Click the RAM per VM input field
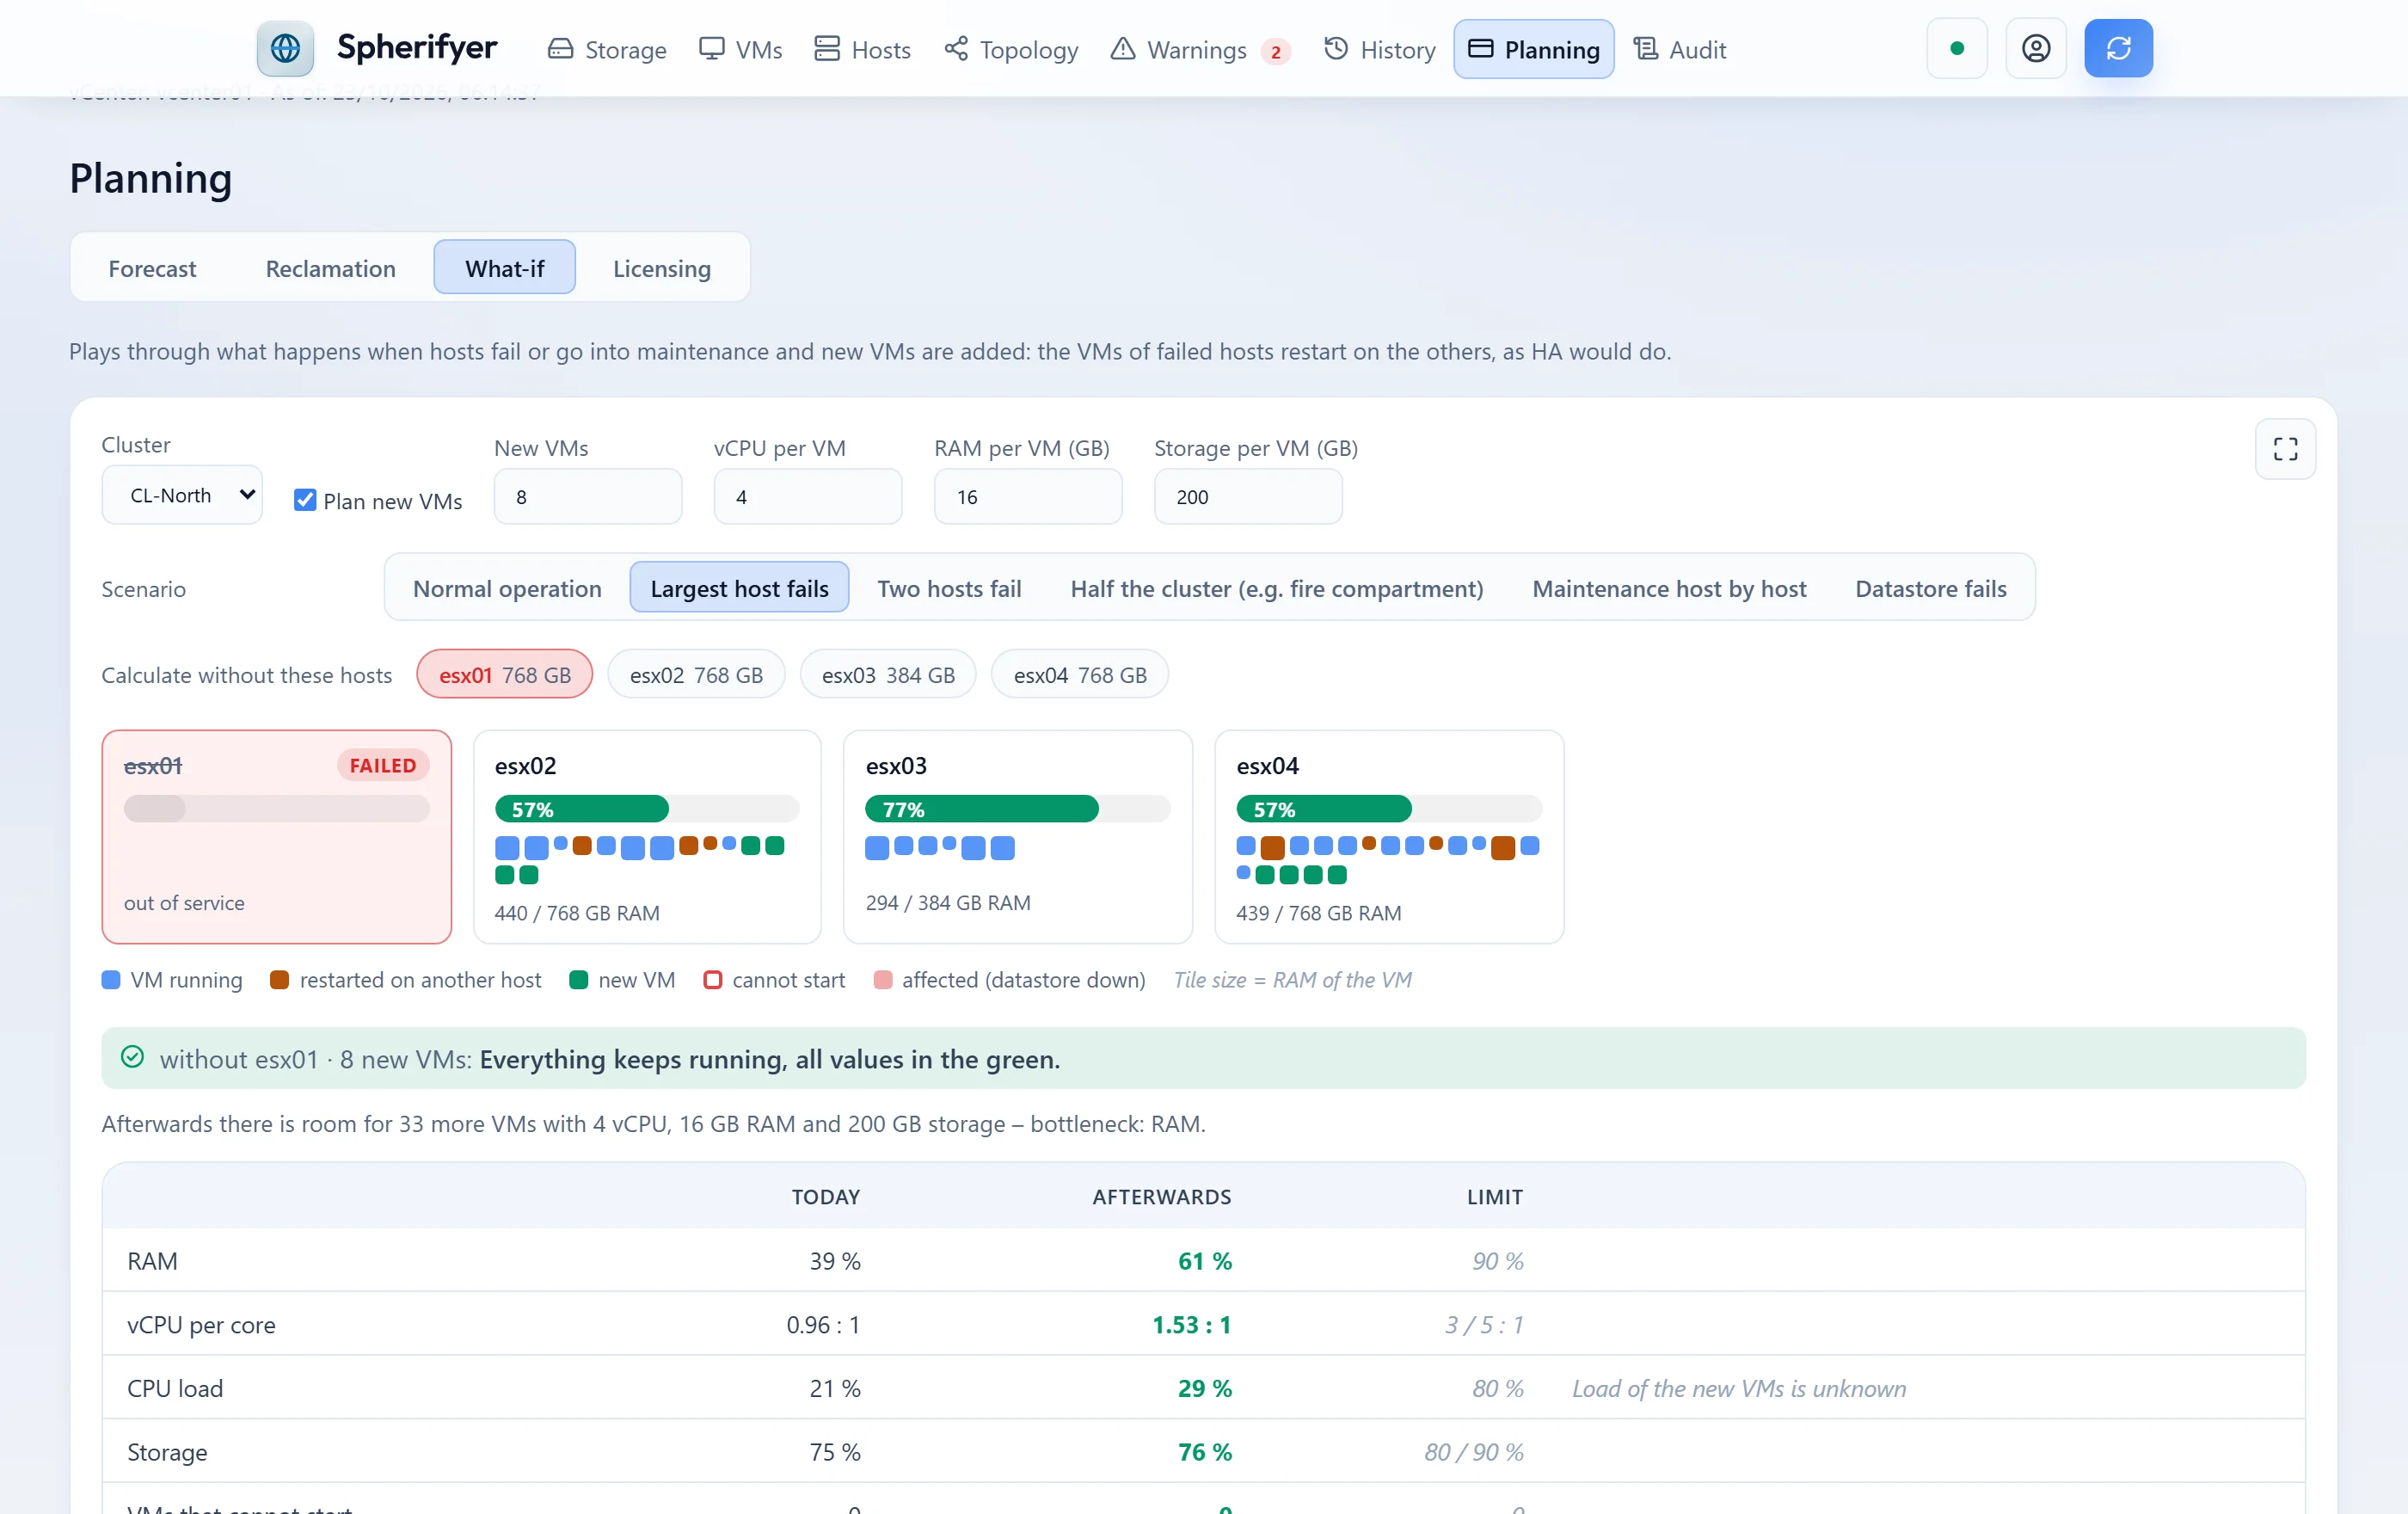The image size is (2408, 1514). click(1028, 497)
